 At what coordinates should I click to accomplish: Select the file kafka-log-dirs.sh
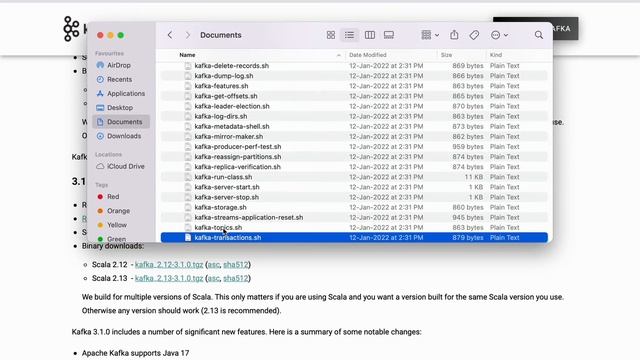coord(221,116)
